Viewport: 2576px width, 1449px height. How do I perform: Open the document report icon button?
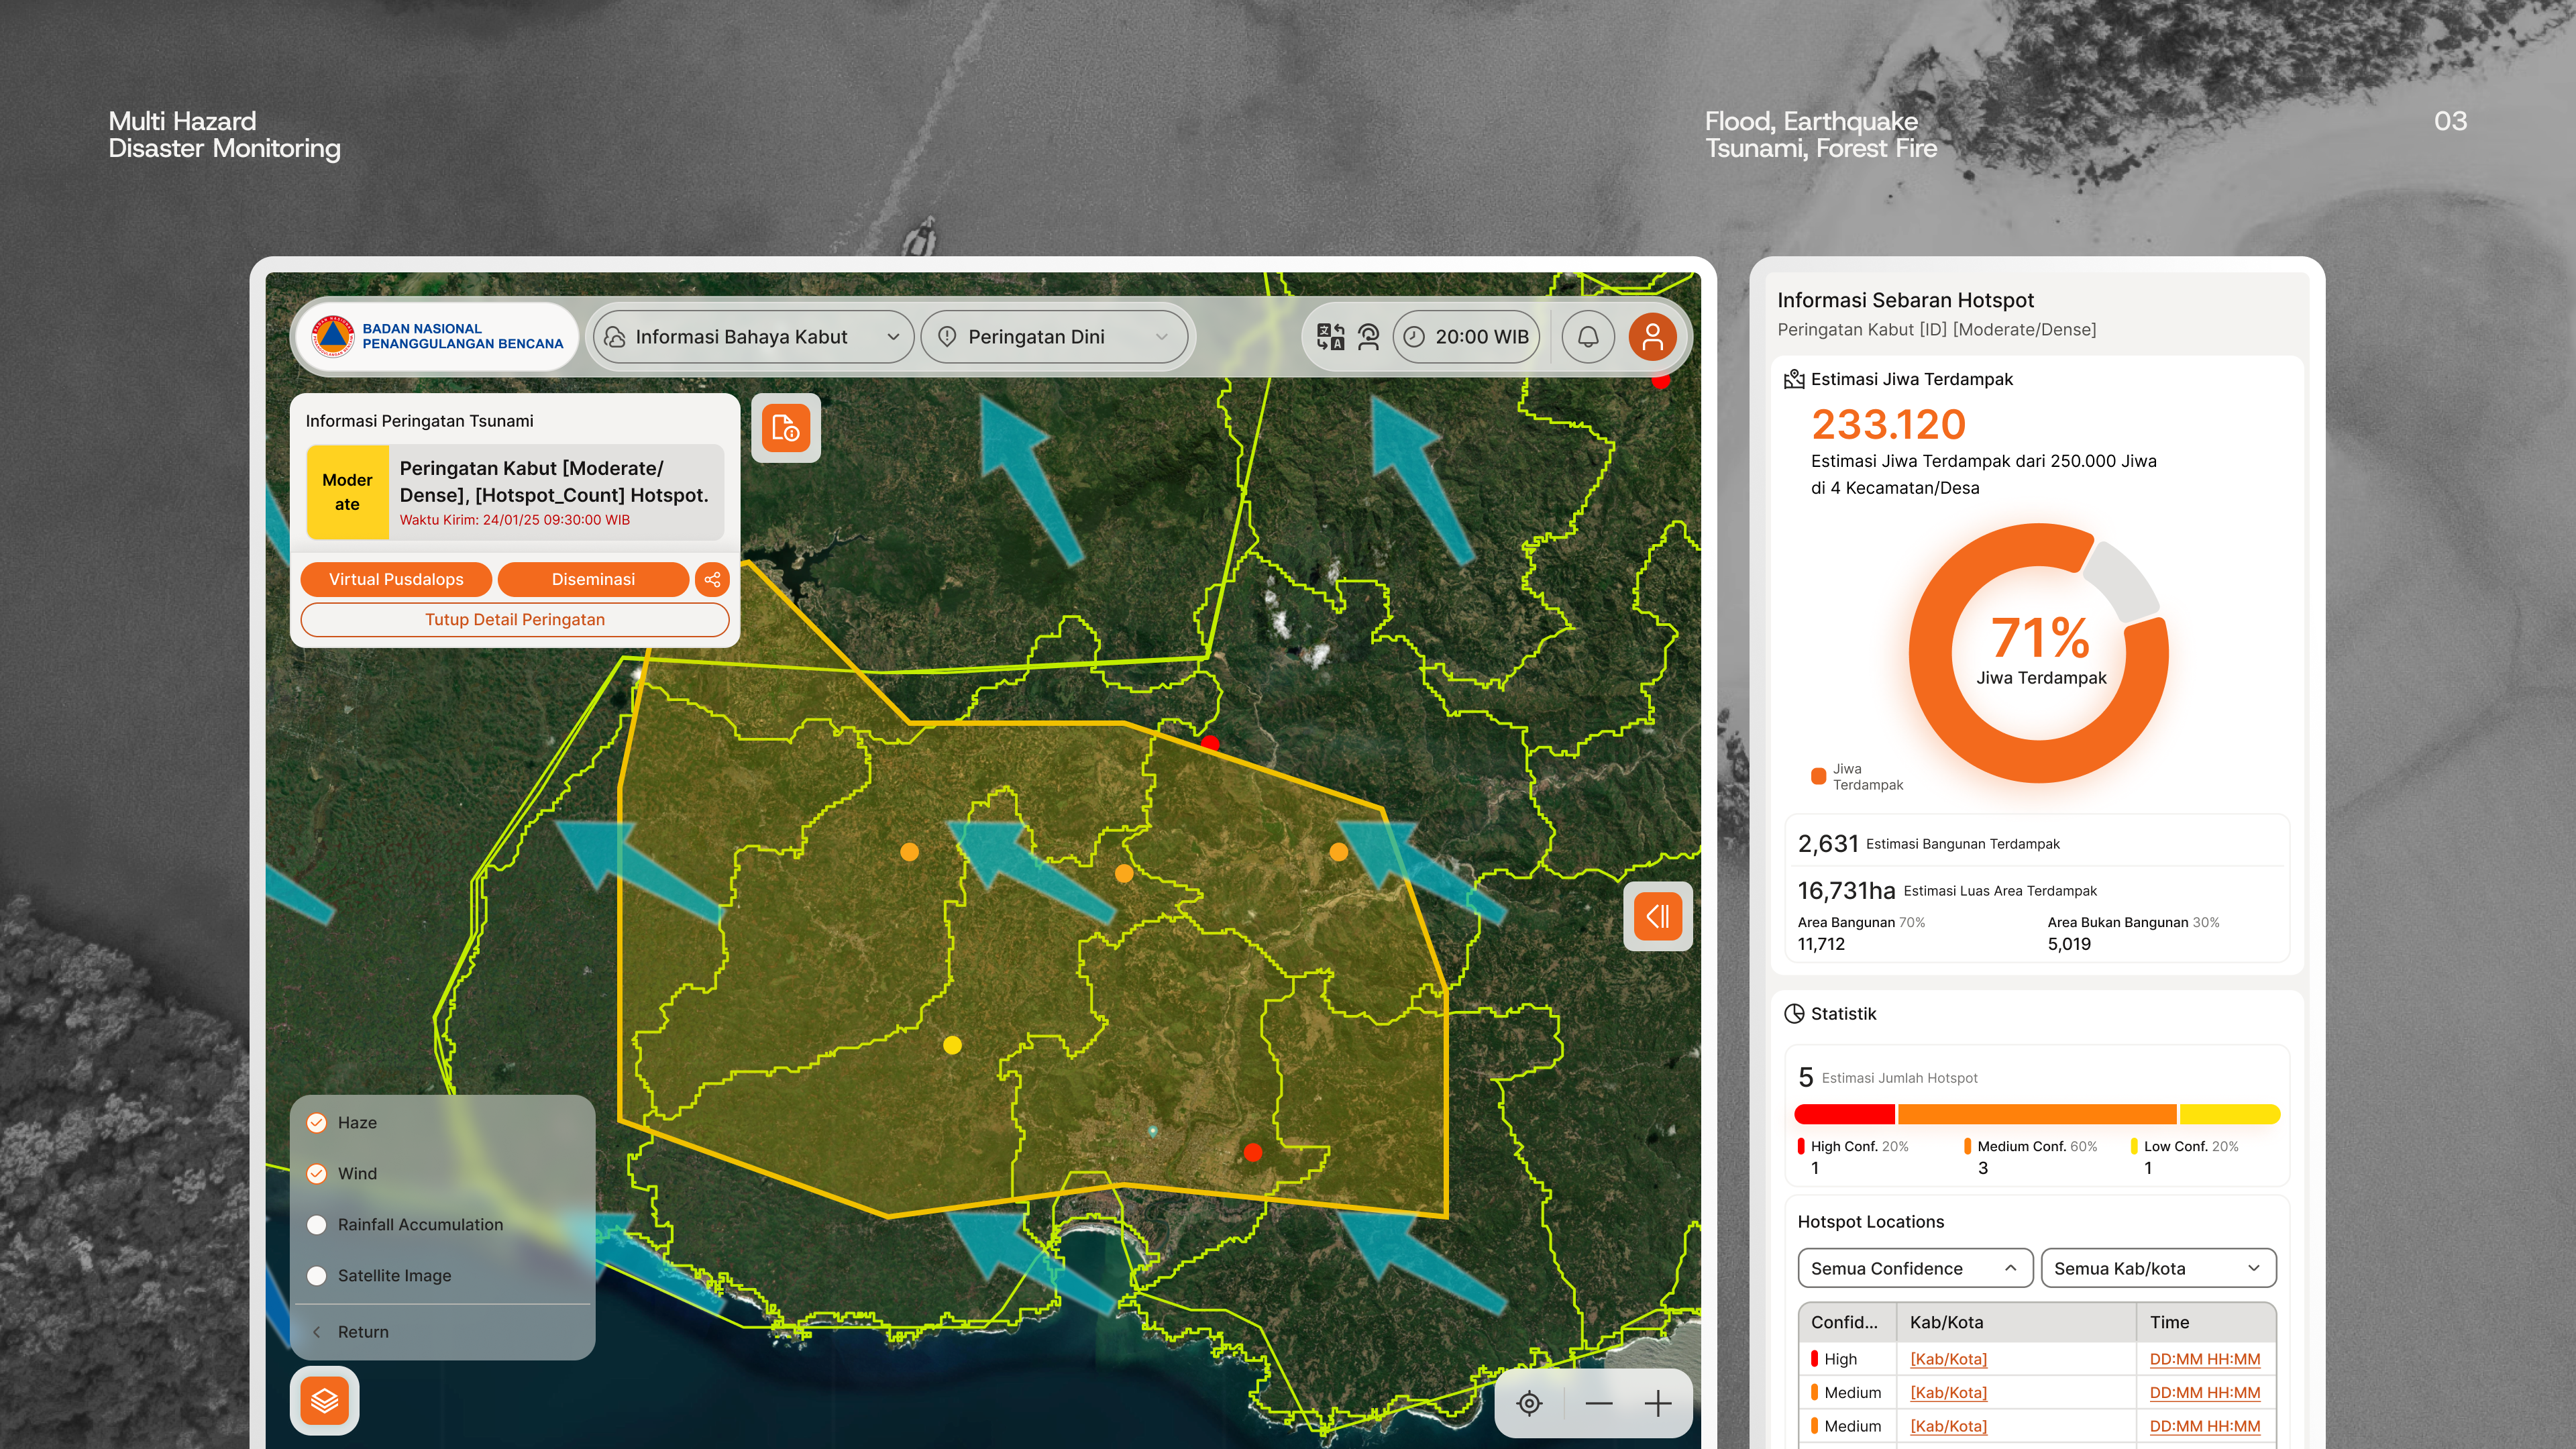(786, 428)
